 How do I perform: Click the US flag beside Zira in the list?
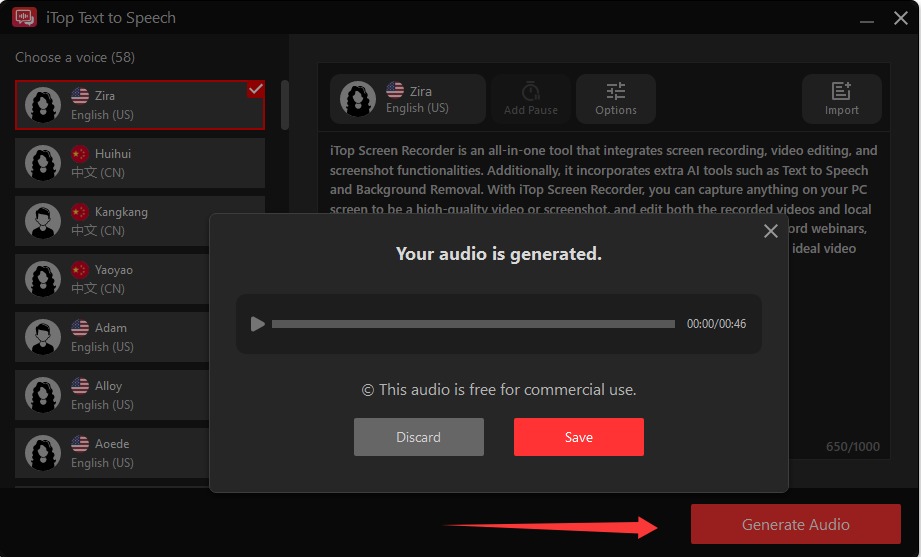coord(80,95)
